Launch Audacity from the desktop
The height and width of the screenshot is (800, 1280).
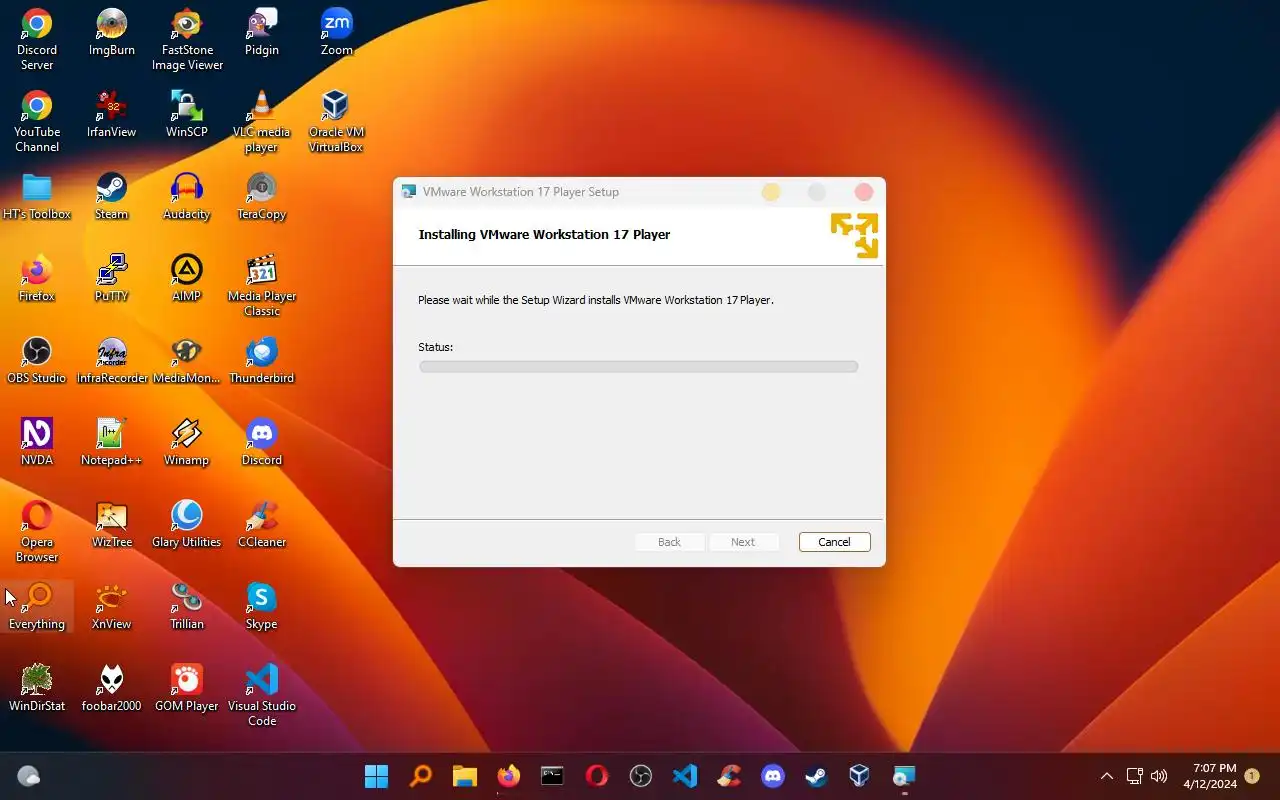[187, 196]
